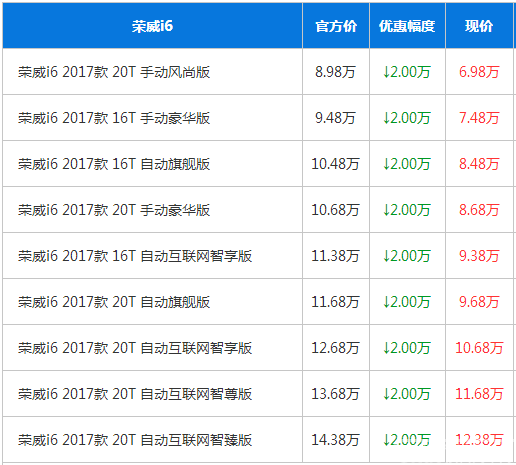Click the 14.38万 official price
The image size is (516, 465).
[x=335, y=440]
